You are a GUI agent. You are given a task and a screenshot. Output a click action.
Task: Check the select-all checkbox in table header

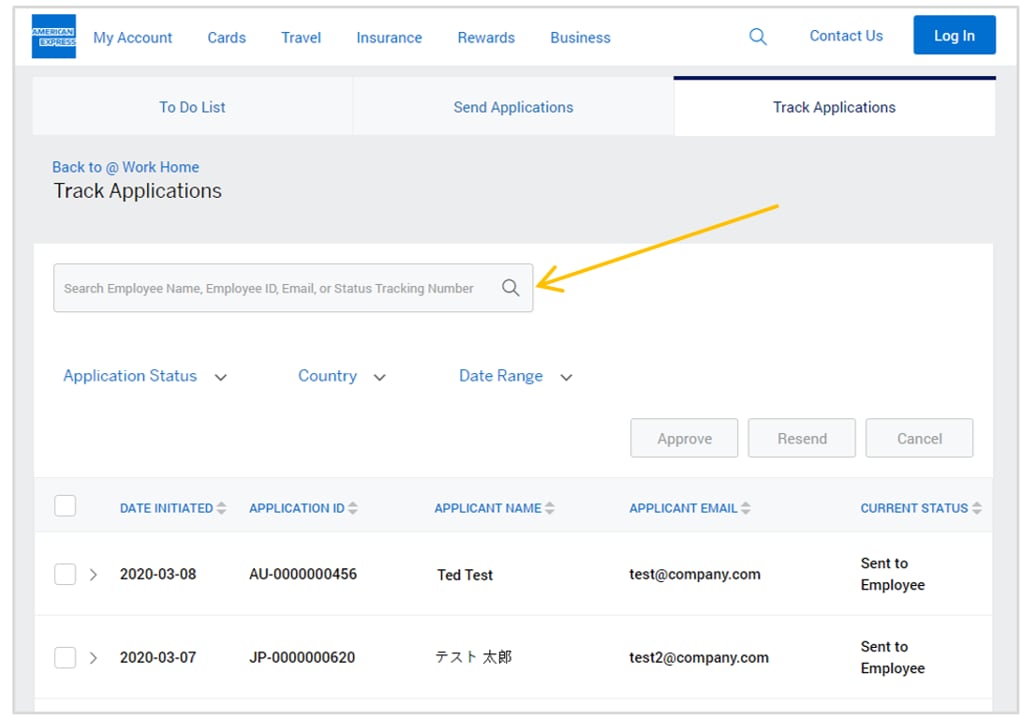pos(65,506)
